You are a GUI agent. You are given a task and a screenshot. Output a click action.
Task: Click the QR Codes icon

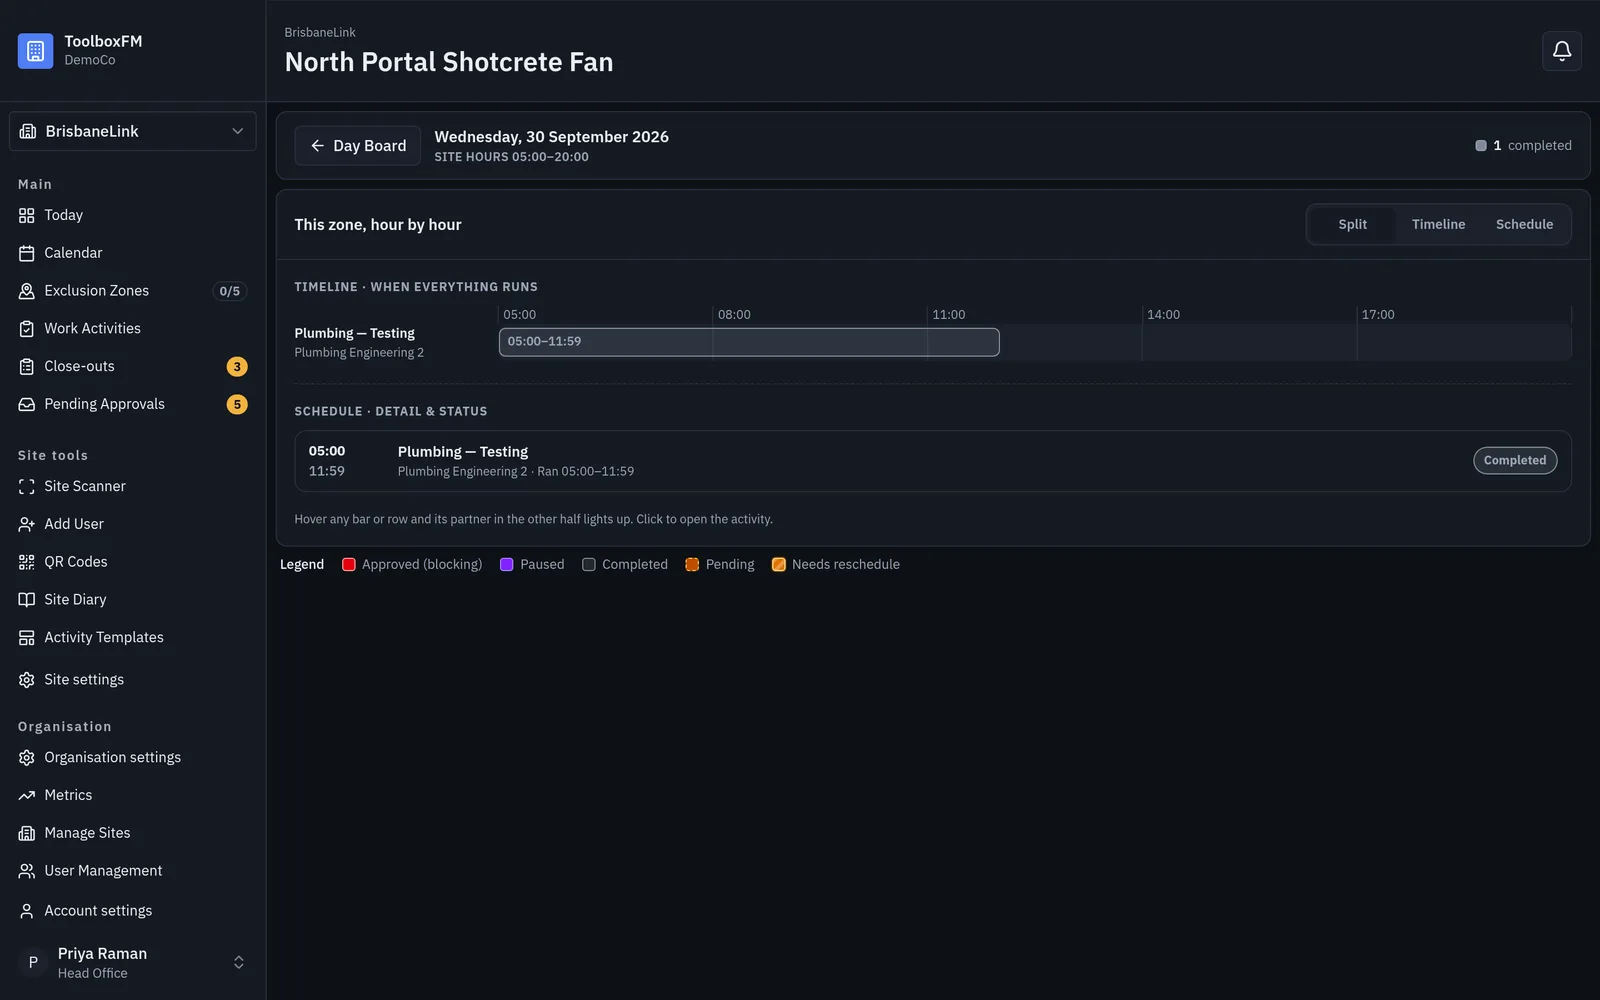[x=27, y=562]
